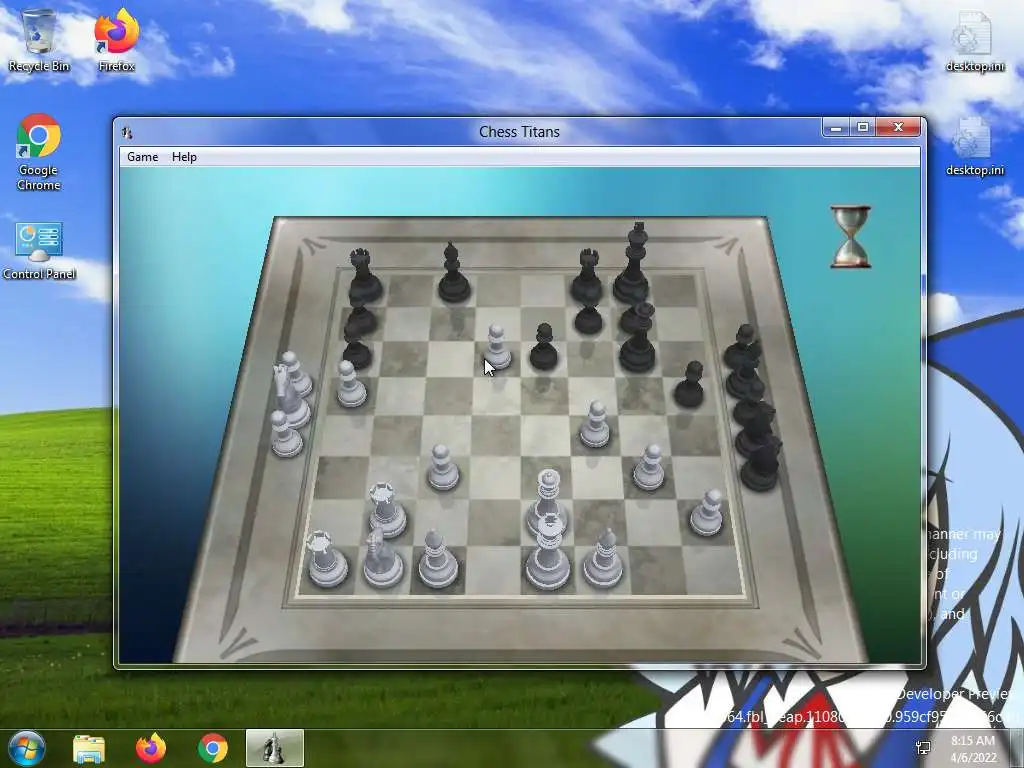Open the network icon in system tray
Image resolution: width=1024 pixels, height=768 pixels.
(x=923, y=748)
